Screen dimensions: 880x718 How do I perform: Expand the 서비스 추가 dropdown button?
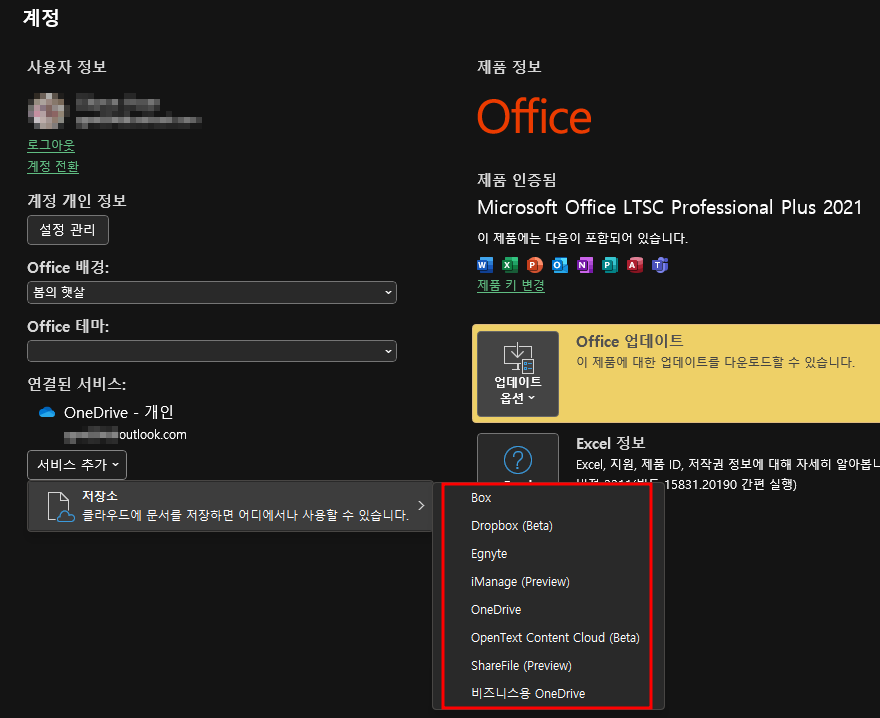pos(77,465)
